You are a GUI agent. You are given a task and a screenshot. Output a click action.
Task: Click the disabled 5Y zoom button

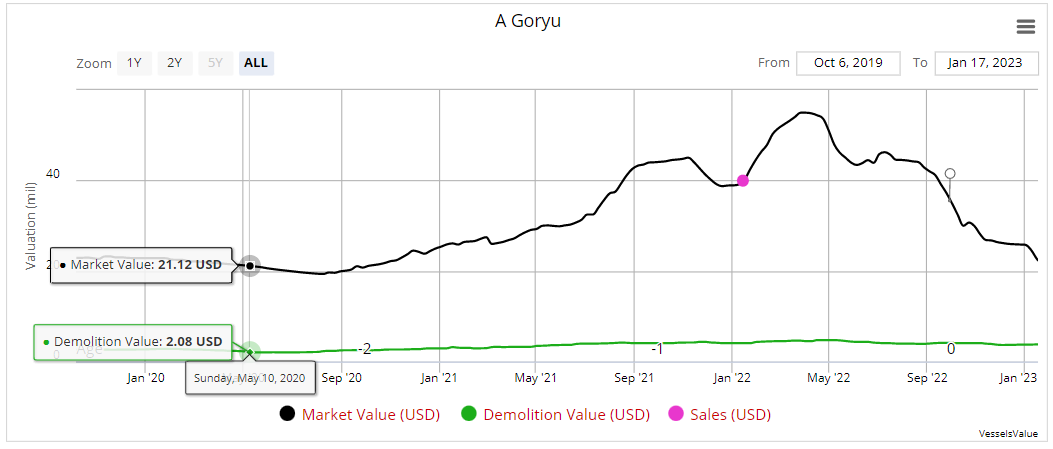pyautogui.click(x=215, y=63)
